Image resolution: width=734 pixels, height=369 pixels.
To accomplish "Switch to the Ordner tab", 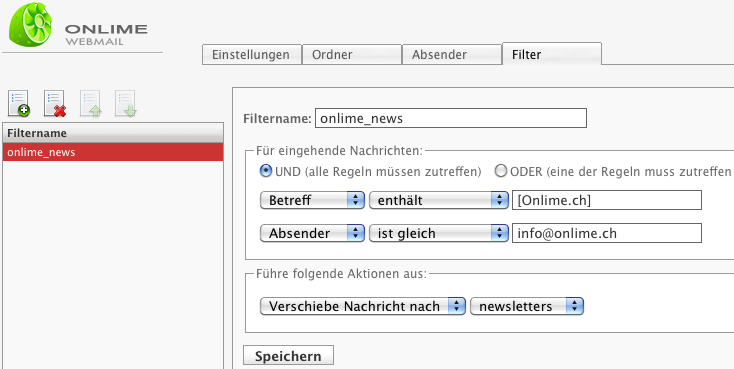I will coord(352,54).
